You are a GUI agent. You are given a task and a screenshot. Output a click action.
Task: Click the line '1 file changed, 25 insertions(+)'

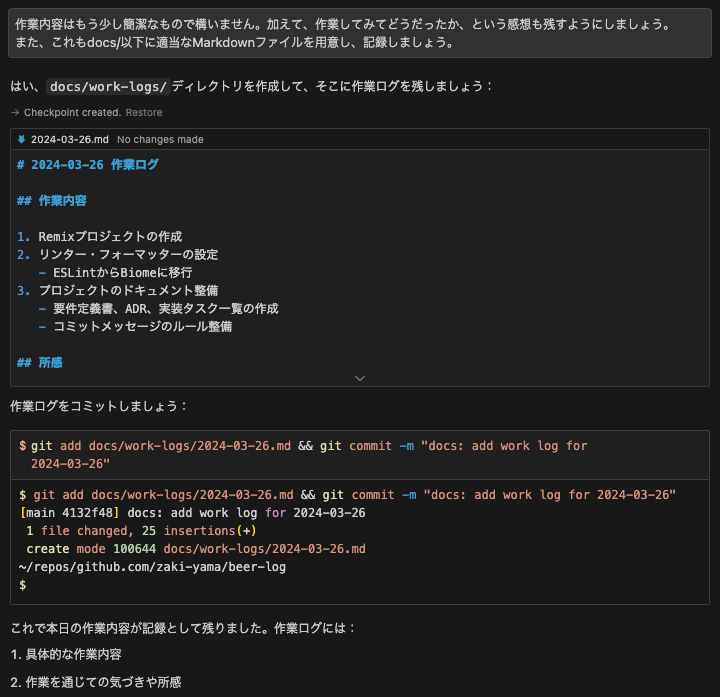(141, 531)
